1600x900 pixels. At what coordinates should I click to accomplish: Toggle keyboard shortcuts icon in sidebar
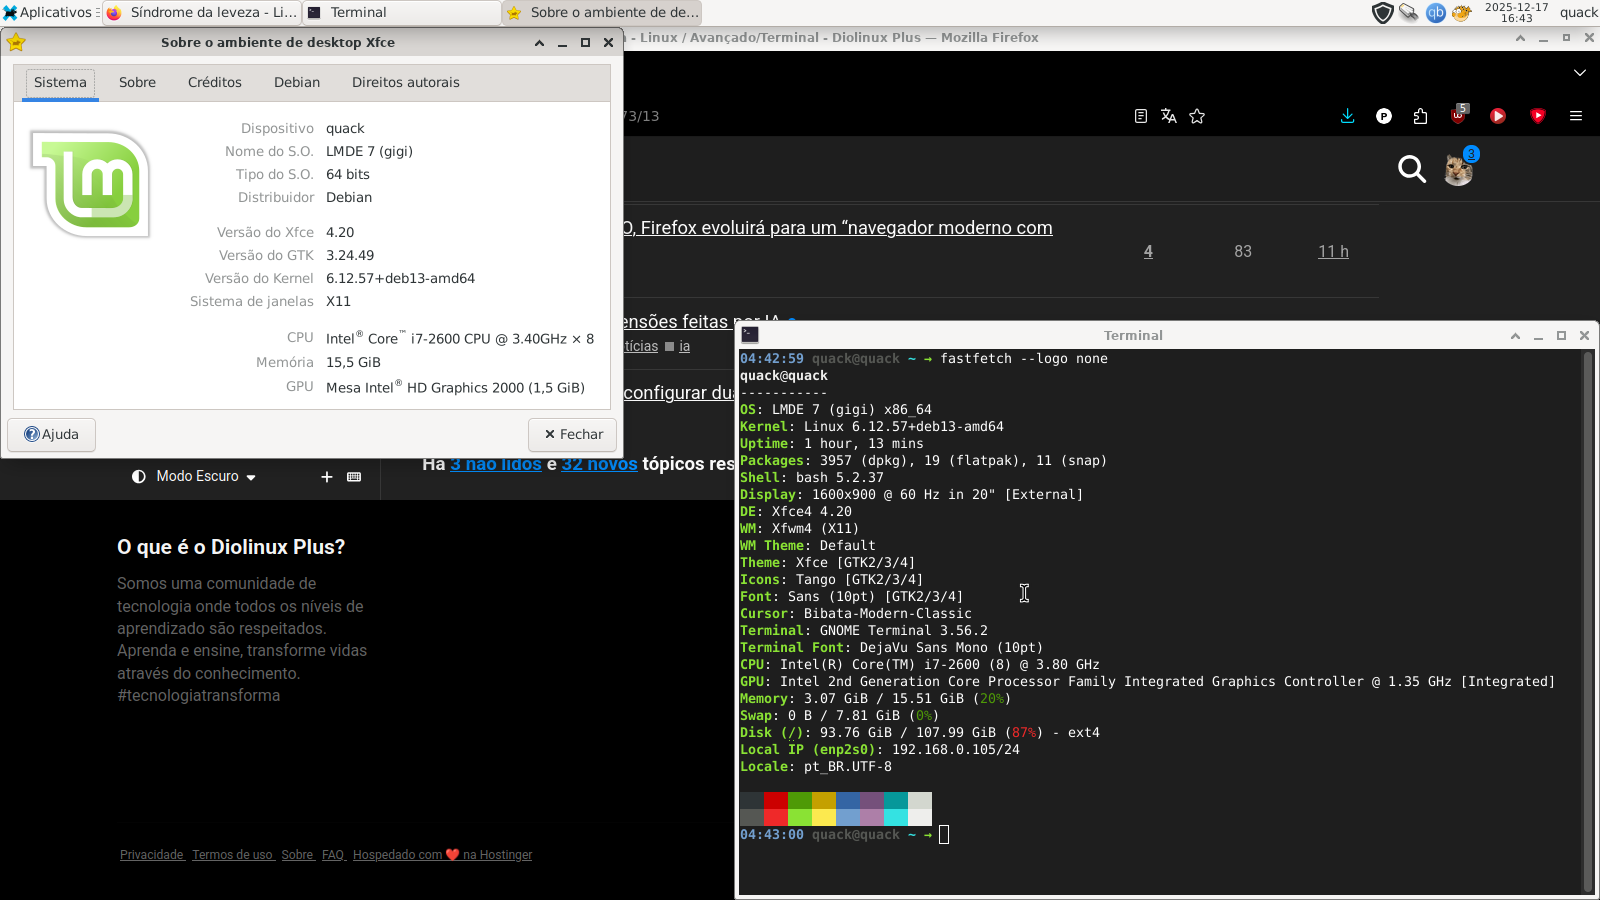click(354, 477)
